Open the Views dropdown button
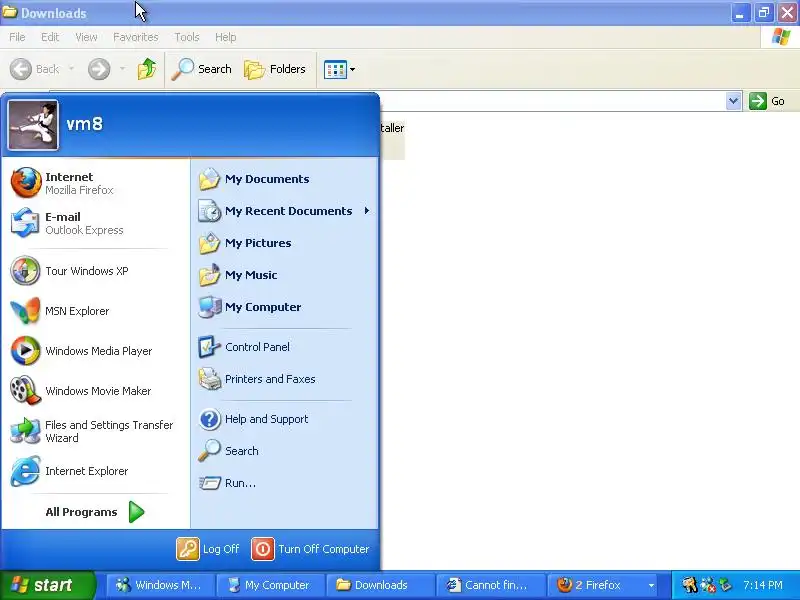 [x=339, y=69]
